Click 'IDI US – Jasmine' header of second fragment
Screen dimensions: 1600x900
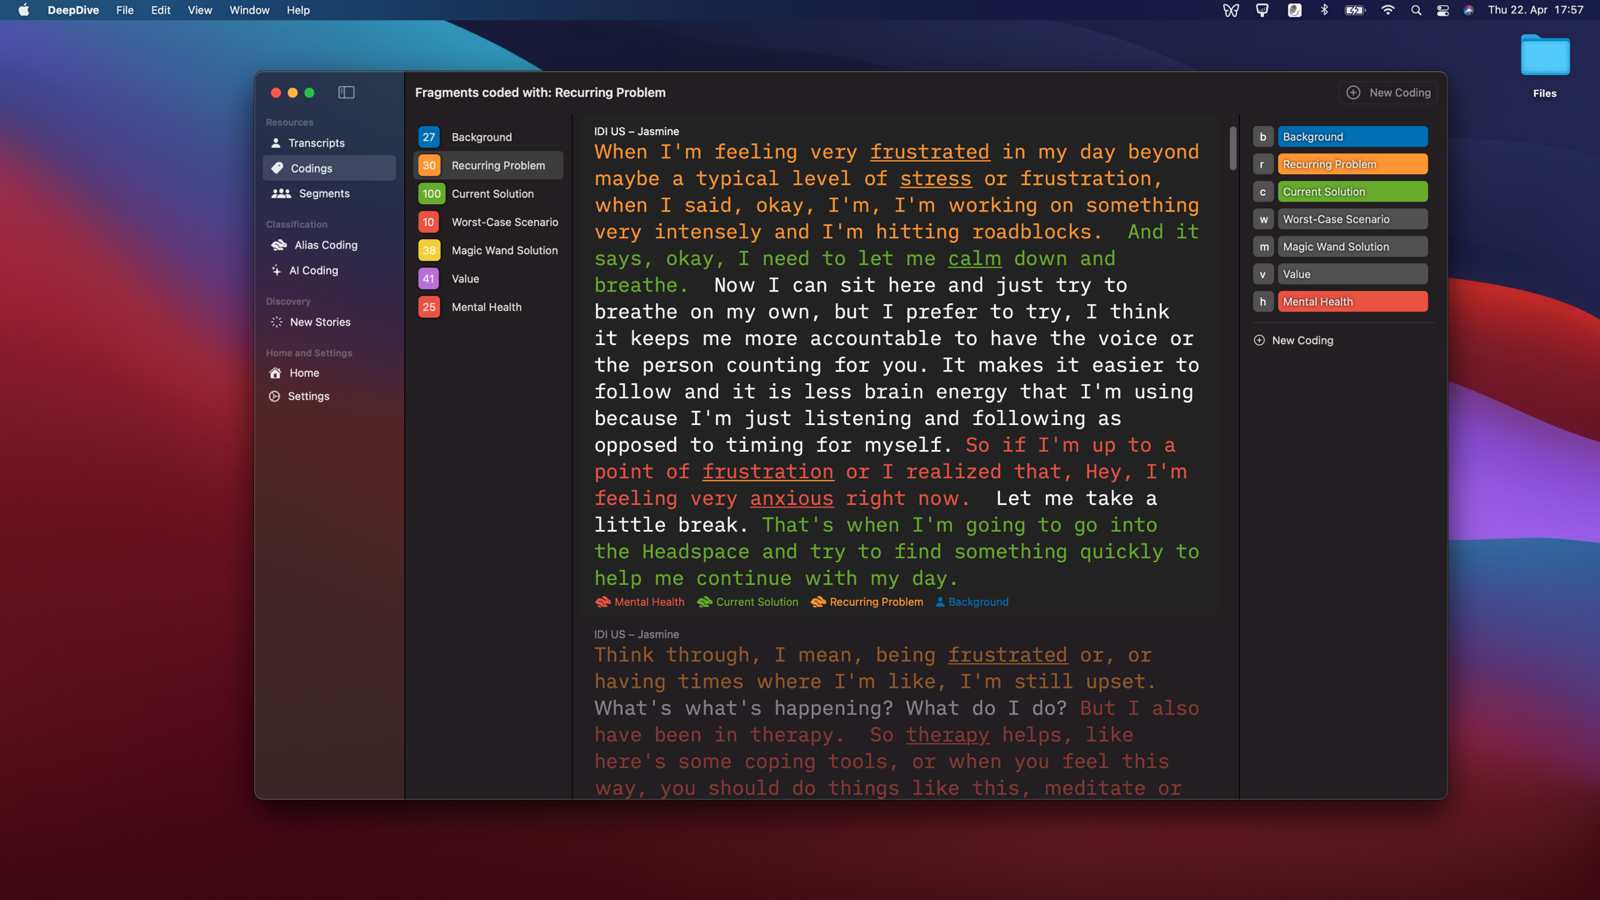[636, 634]
